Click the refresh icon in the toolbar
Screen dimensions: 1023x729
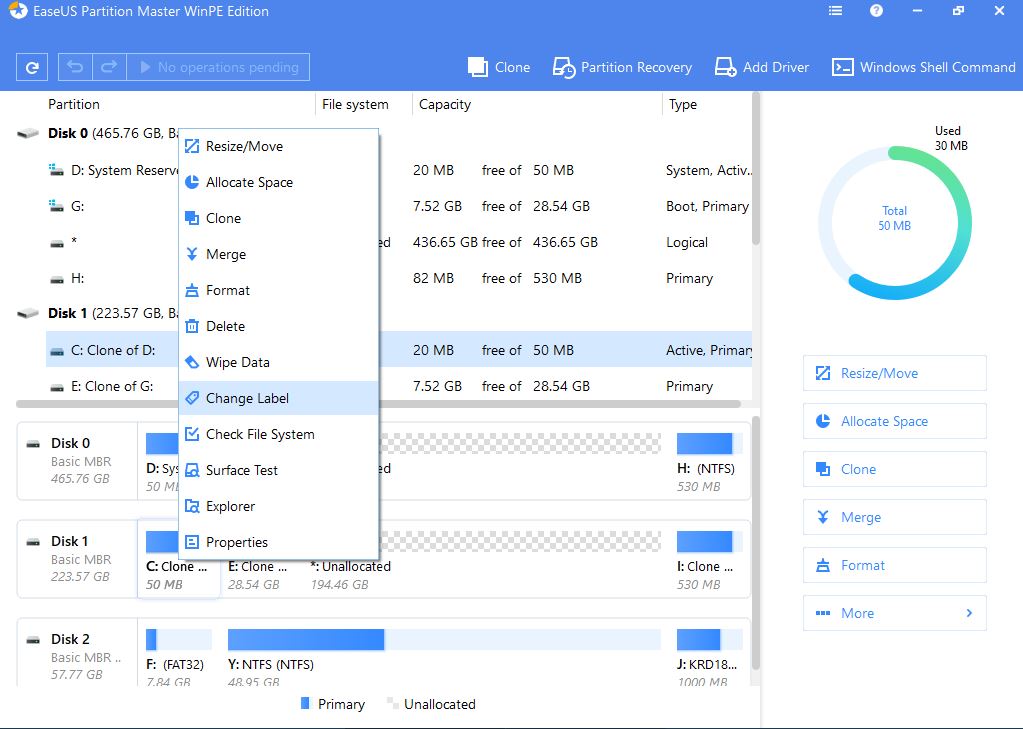pyautogui.click(x=32, y=68)
